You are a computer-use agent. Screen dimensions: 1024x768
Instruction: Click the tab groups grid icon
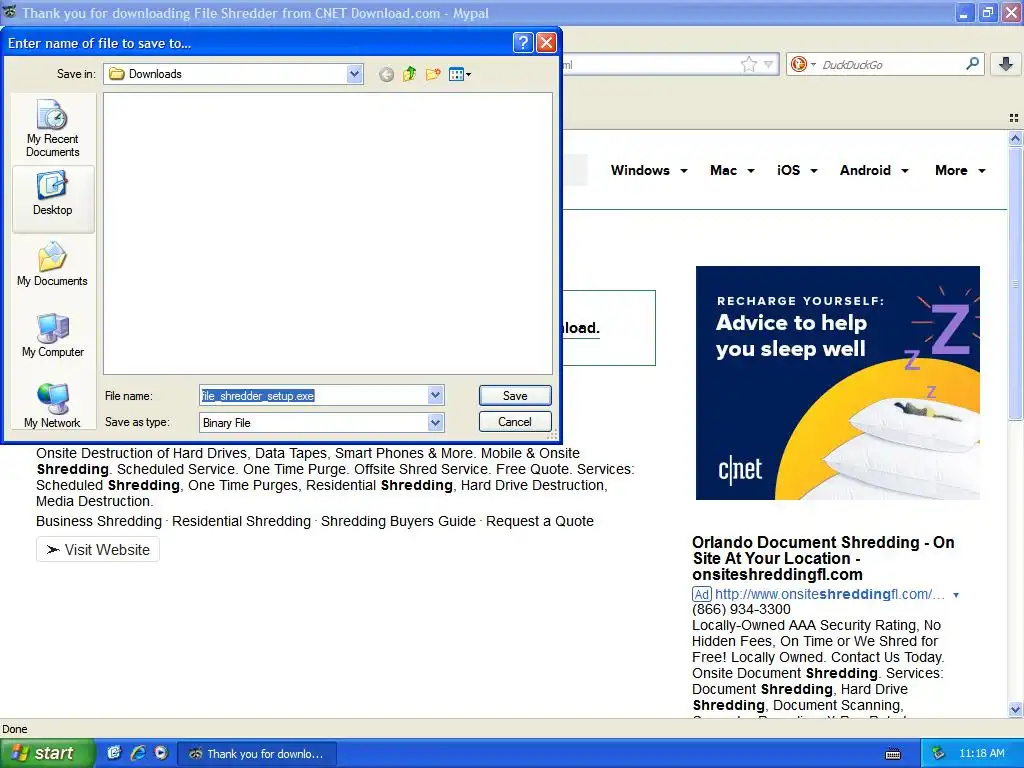[x=1014, y=118]
